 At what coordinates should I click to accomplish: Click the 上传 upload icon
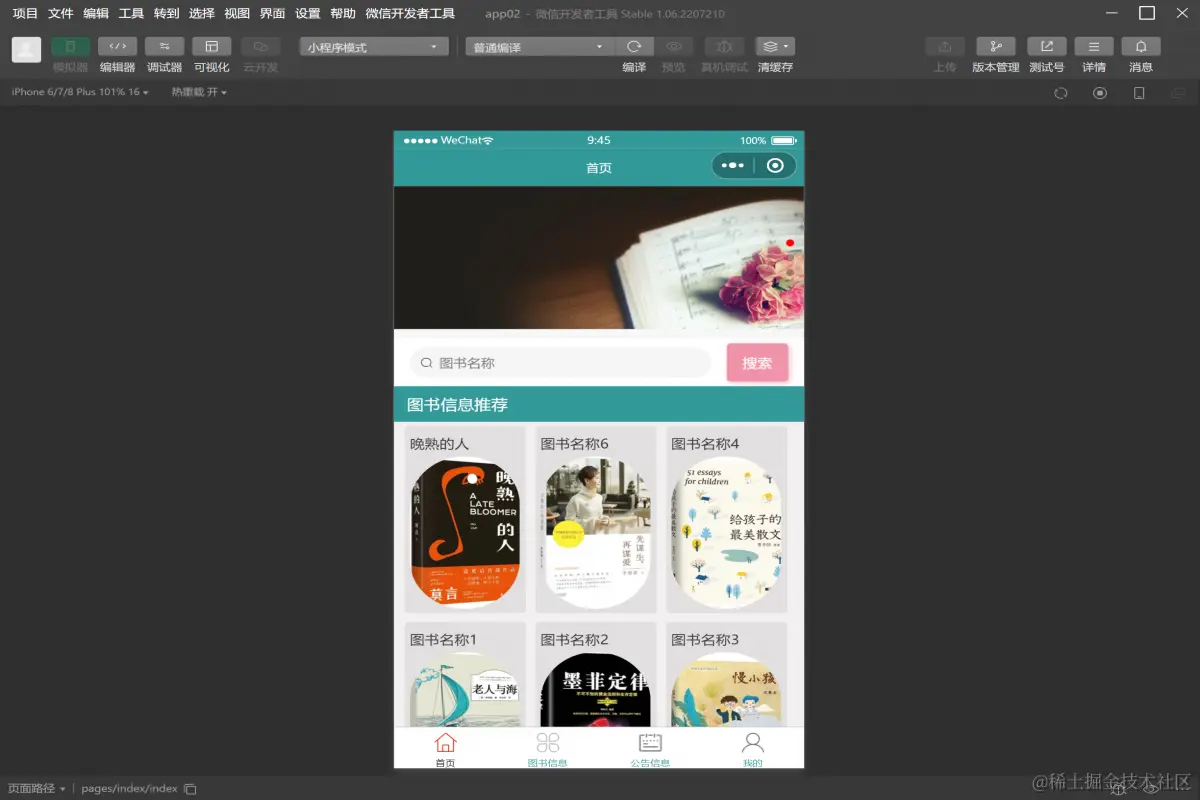tap(945, 47)
